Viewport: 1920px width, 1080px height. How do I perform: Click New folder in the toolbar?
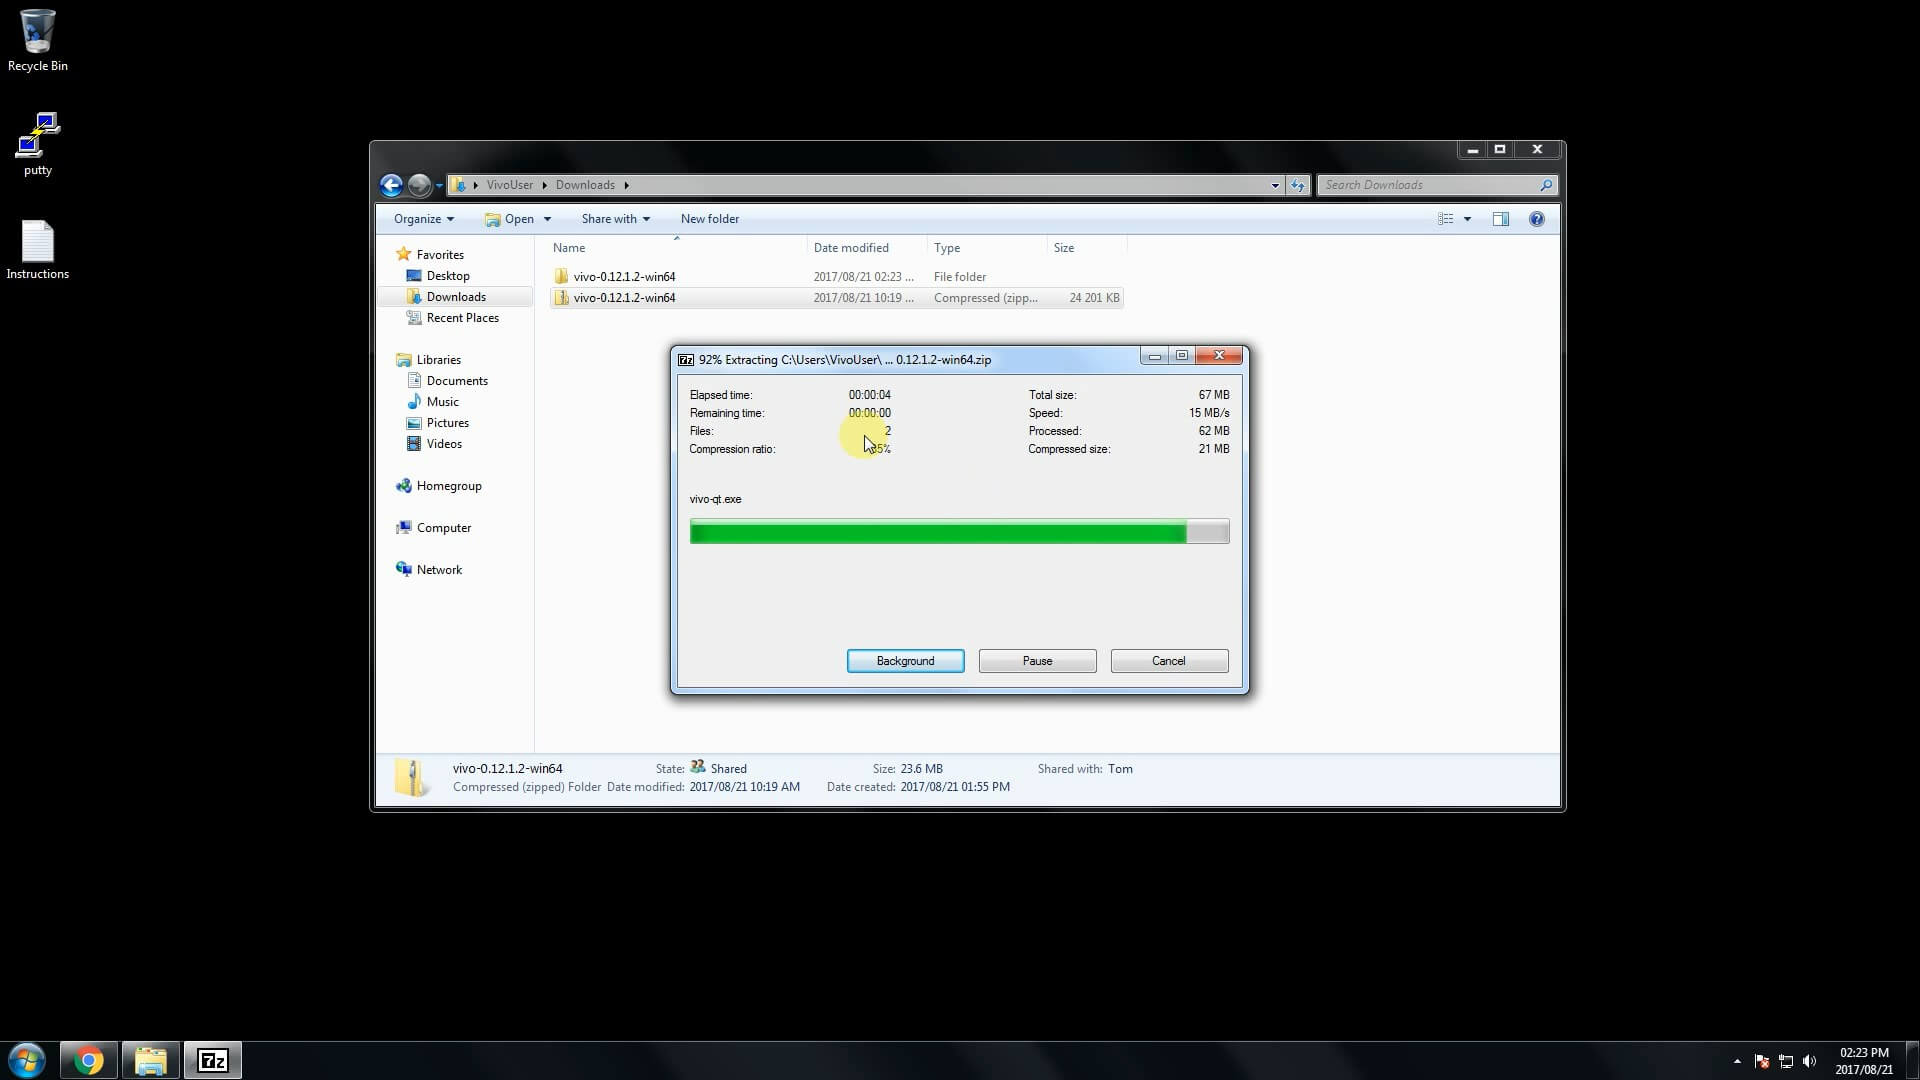tap(709, 219)
